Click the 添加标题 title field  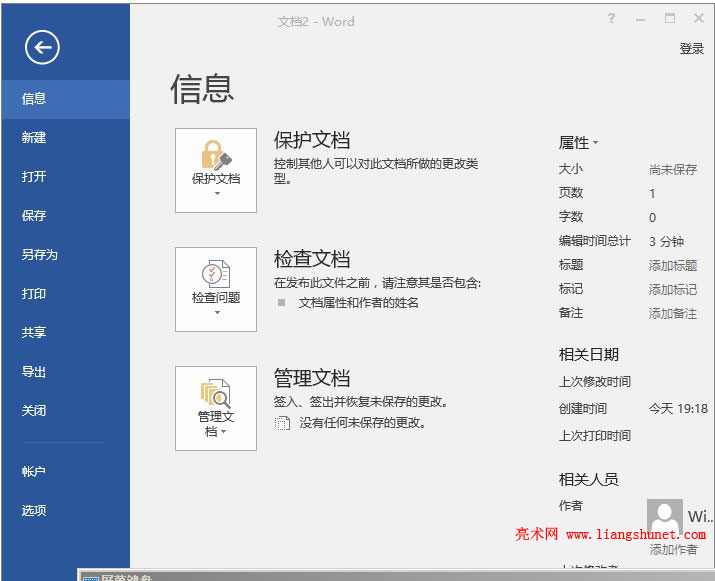point(673,265)
